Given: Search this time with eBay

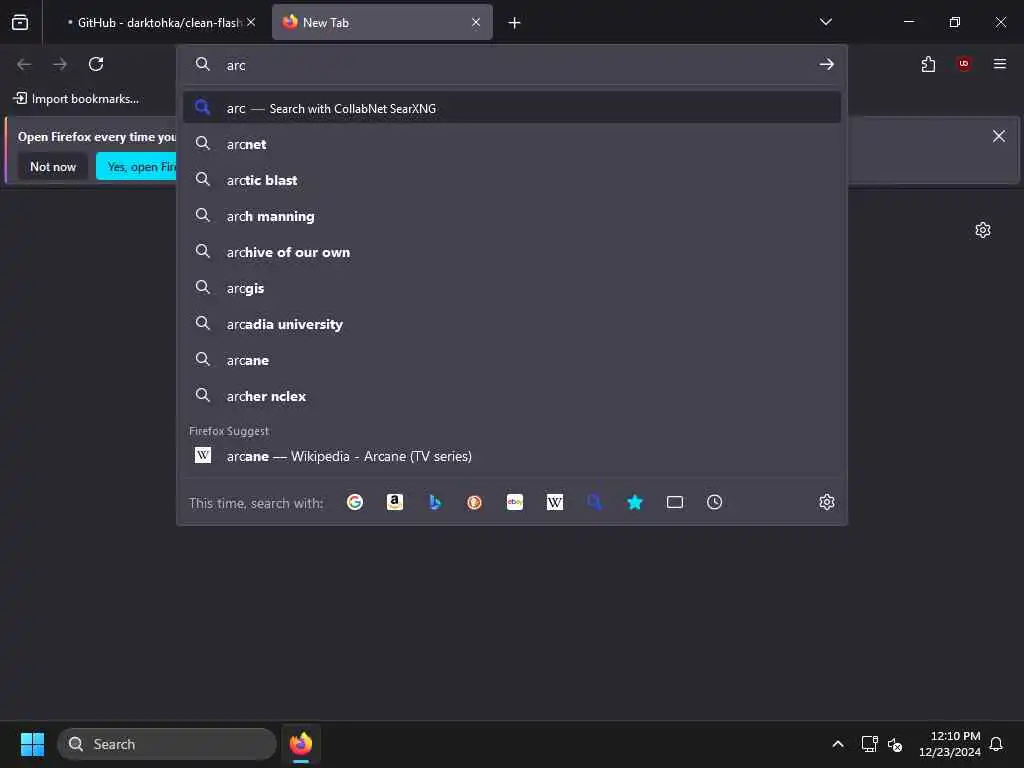Looking at the screenshot, I should pyautogui.click(x=515, y=502).
